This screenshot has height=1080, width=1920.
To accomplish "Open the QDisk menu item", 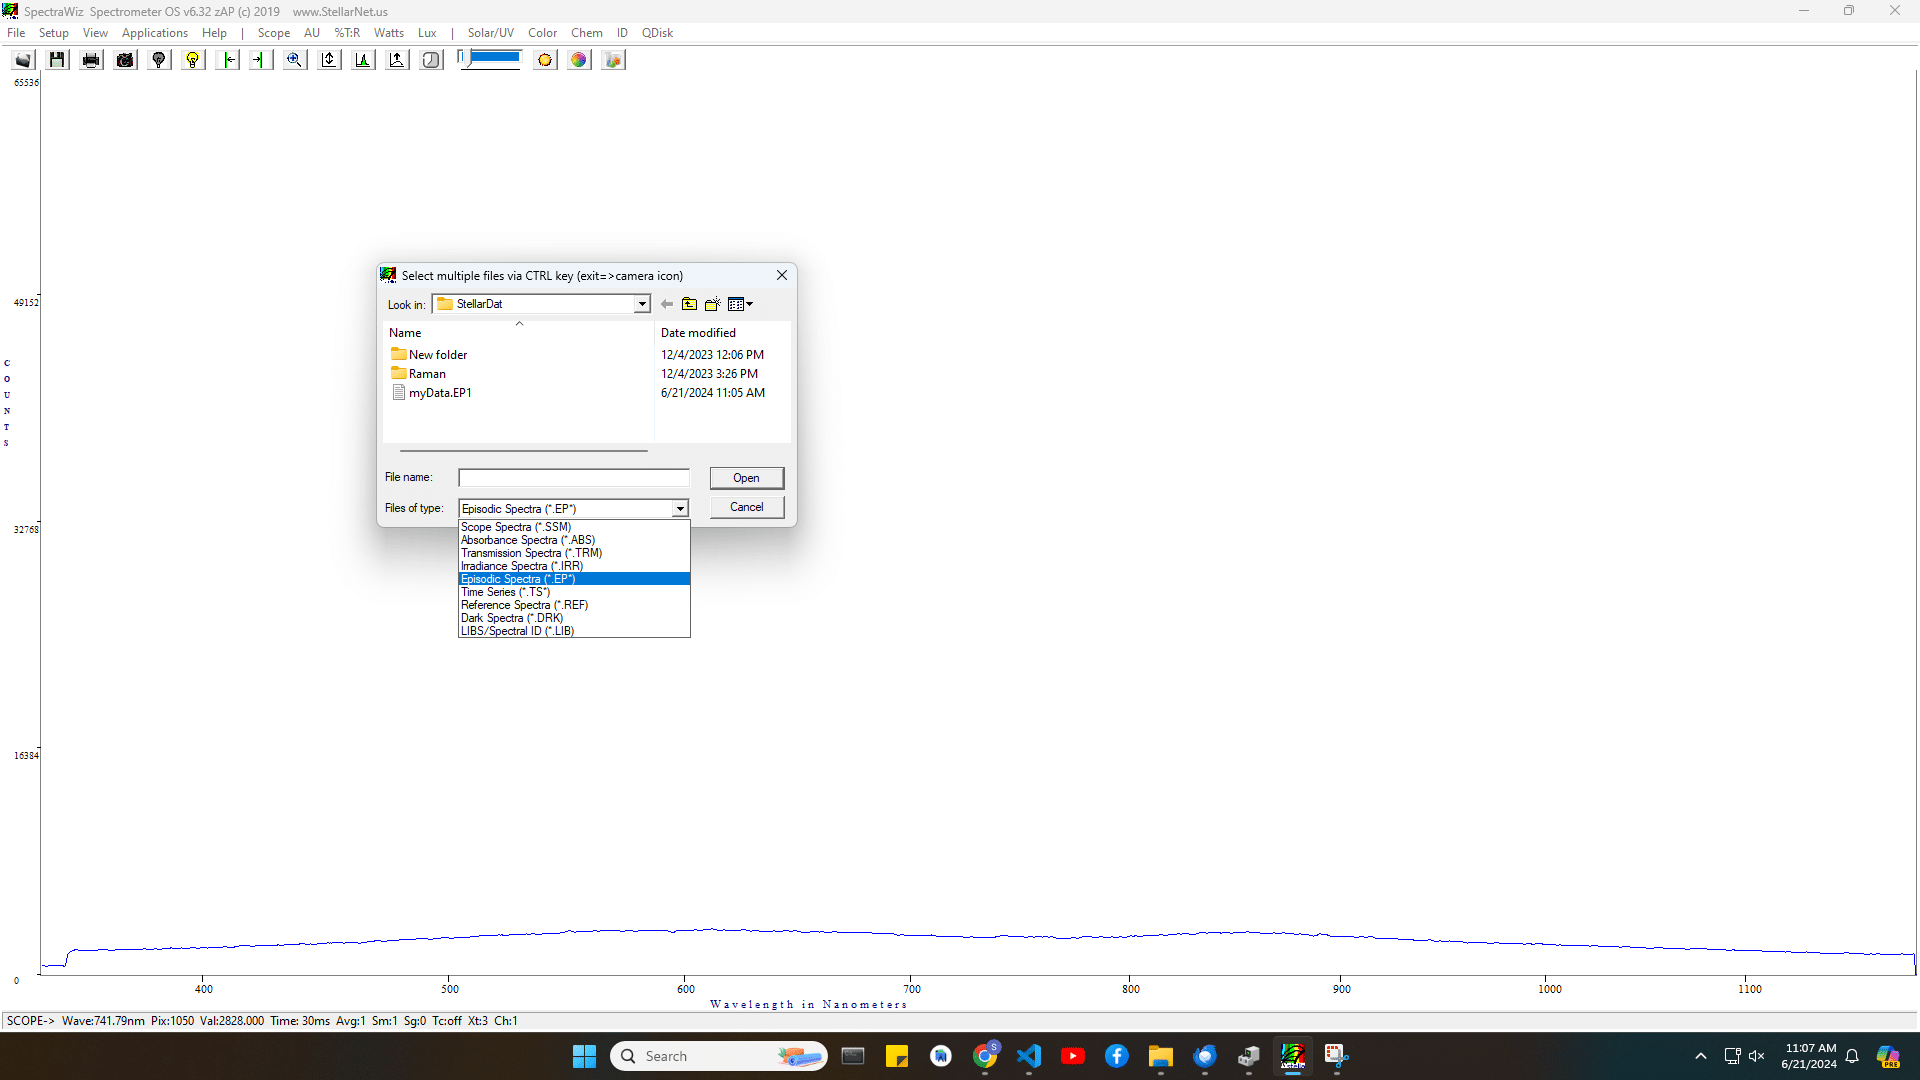I will [657, 33].
